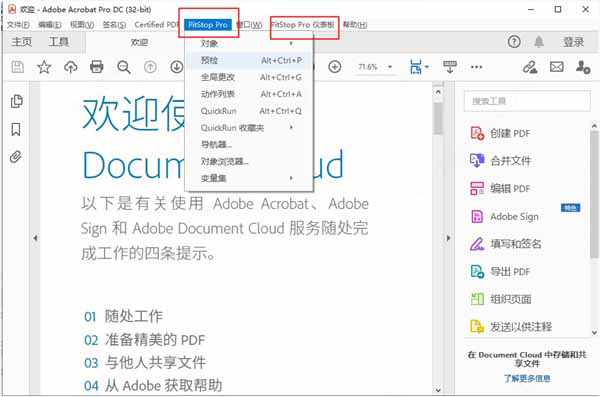Open the PitStop Pro 仪表板 menu
This screenshot has width=600, height=397.
(x=303, y=25)
